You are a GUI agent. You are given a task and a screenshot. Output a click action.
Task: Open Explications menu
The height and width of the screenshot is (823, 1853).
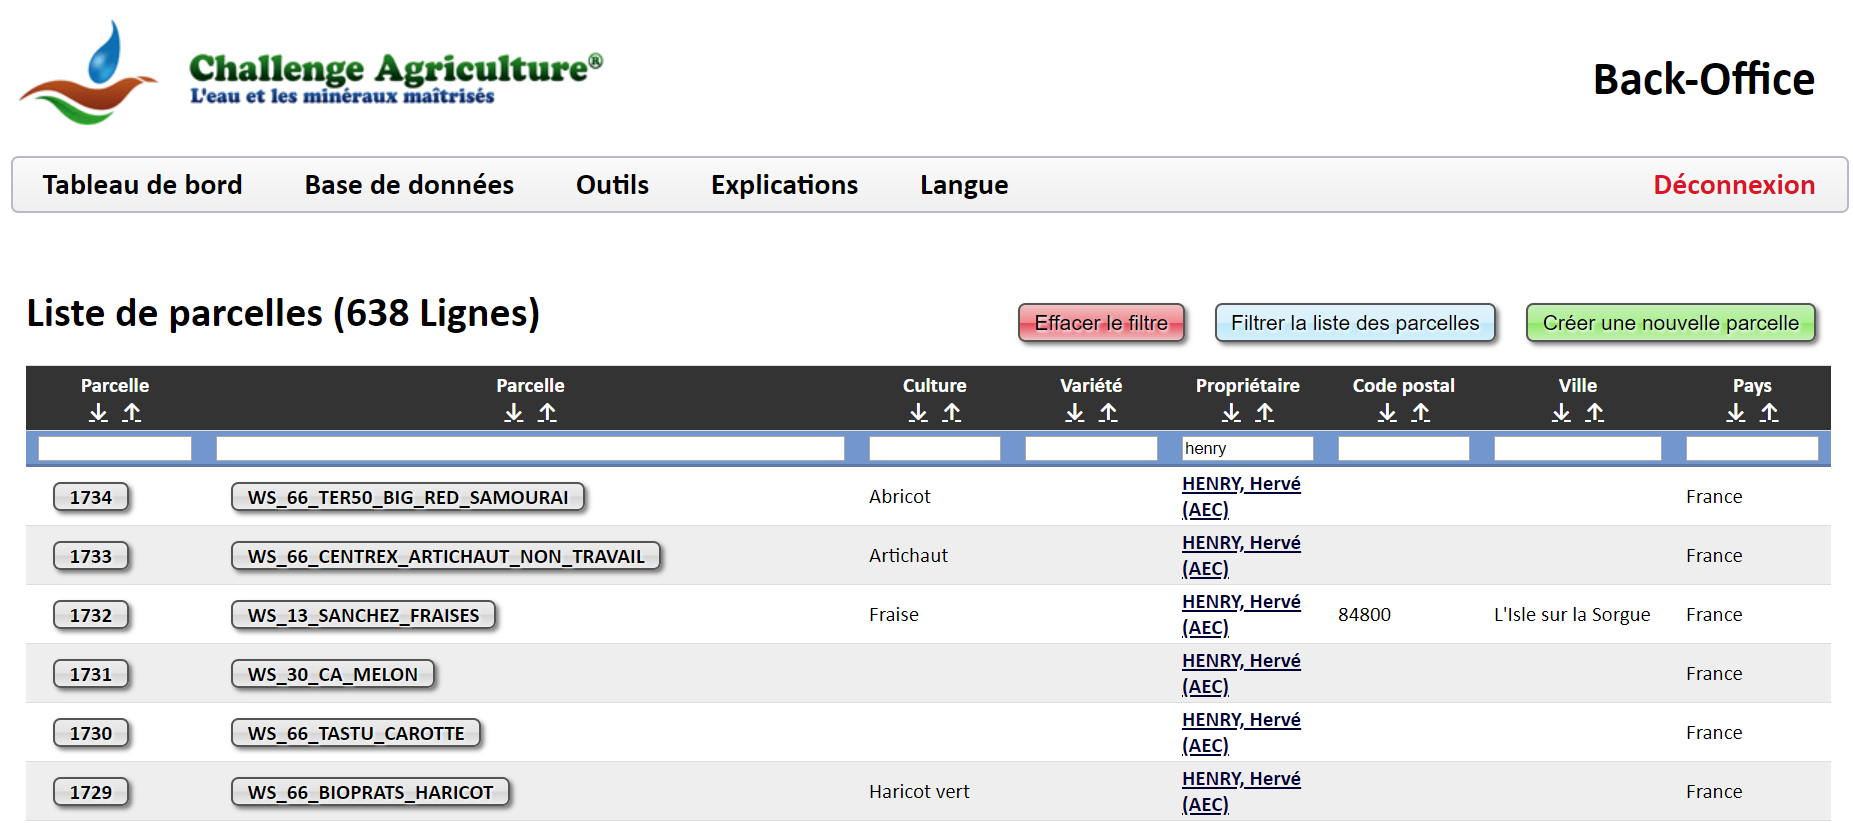[x=785, y=185]
